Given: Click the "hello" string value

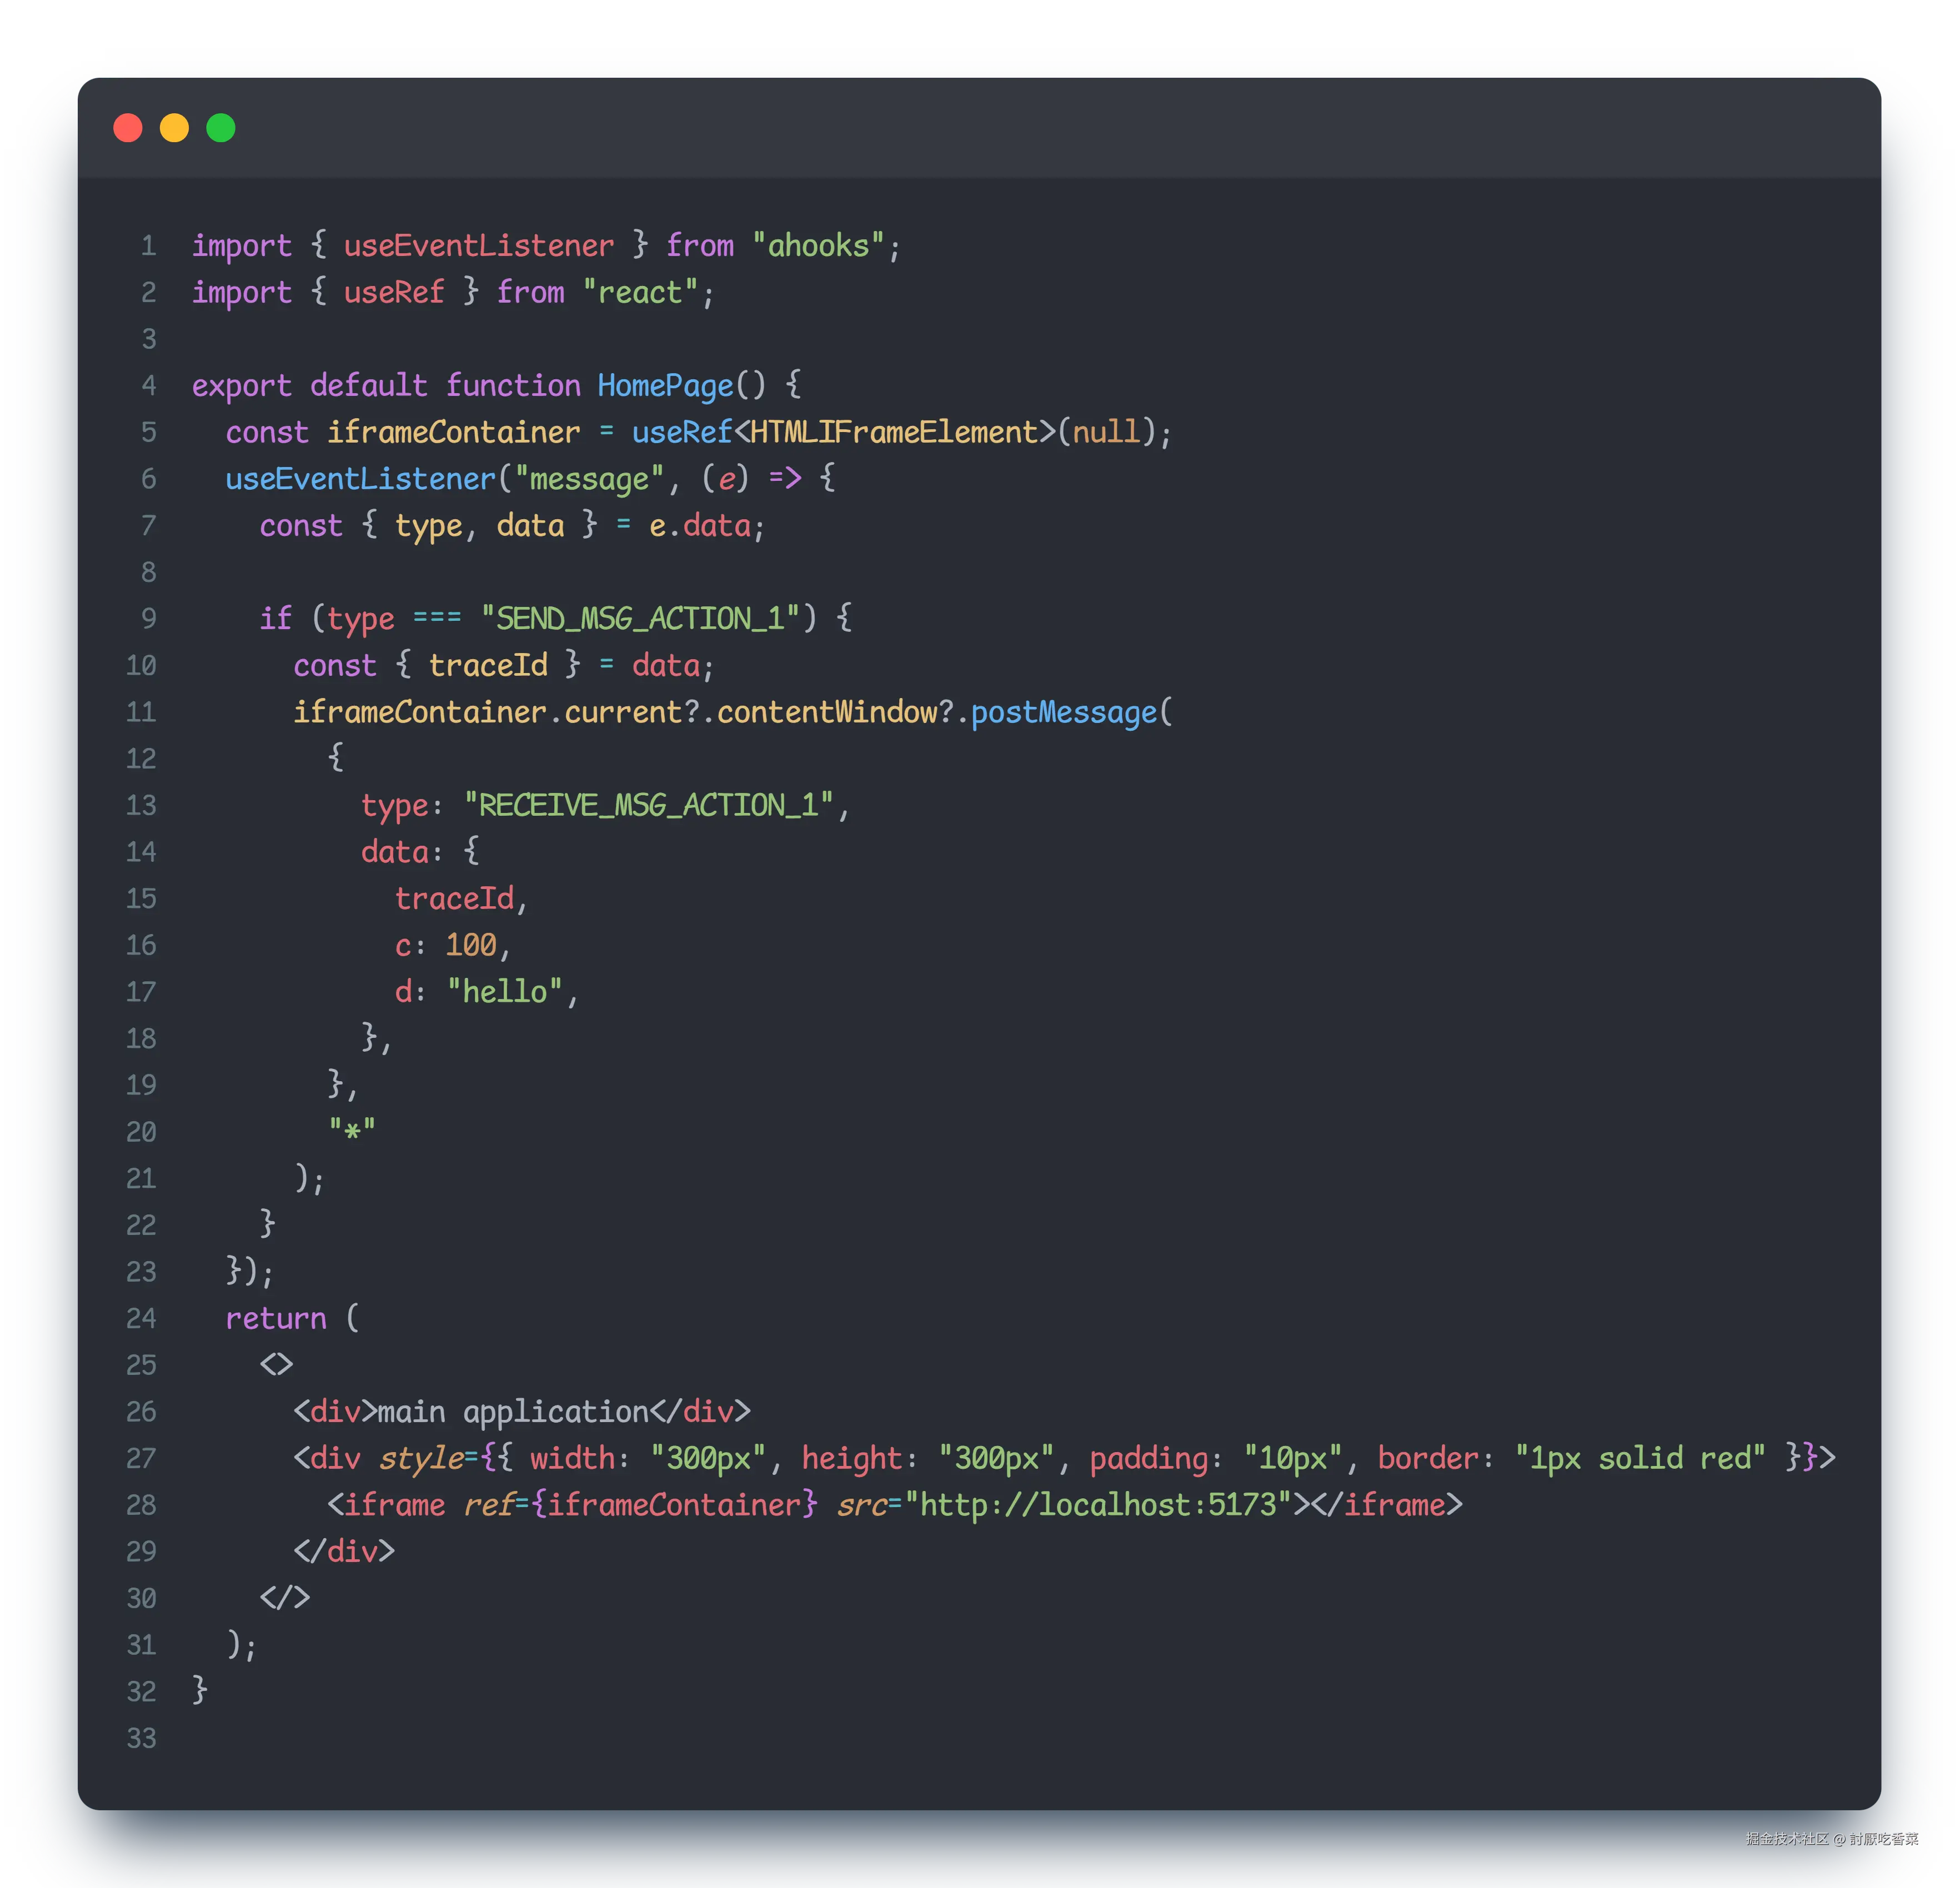Looking at the screenshot, I should (x=504, y=992).
